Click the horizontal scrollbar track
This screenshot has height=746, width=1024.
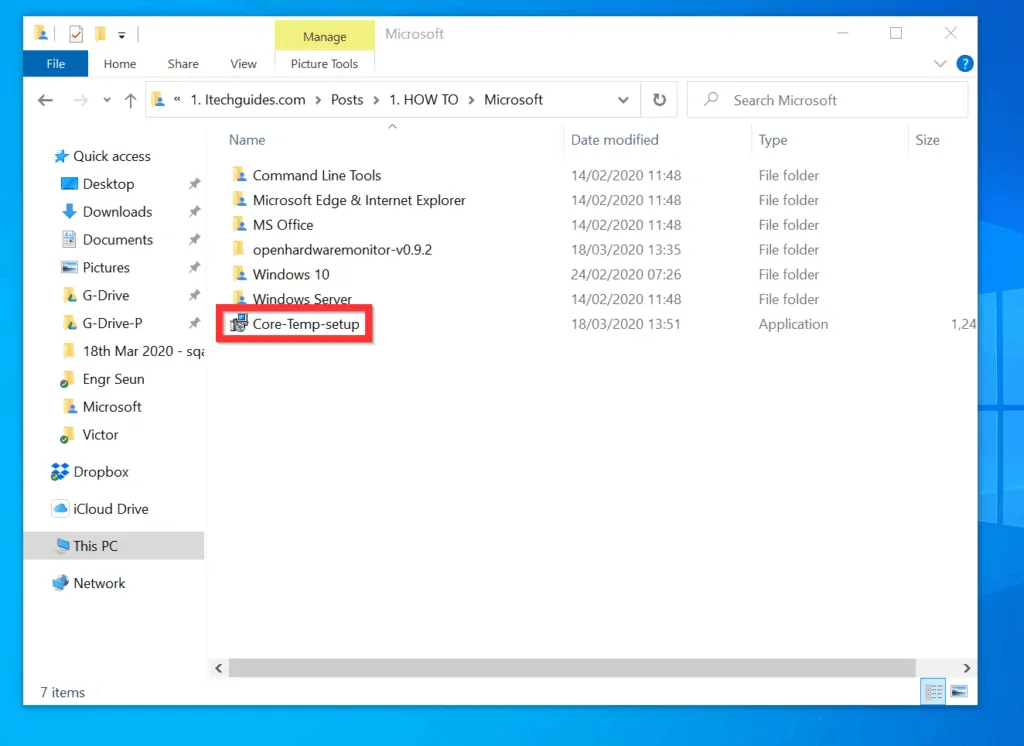pos(570,668)
